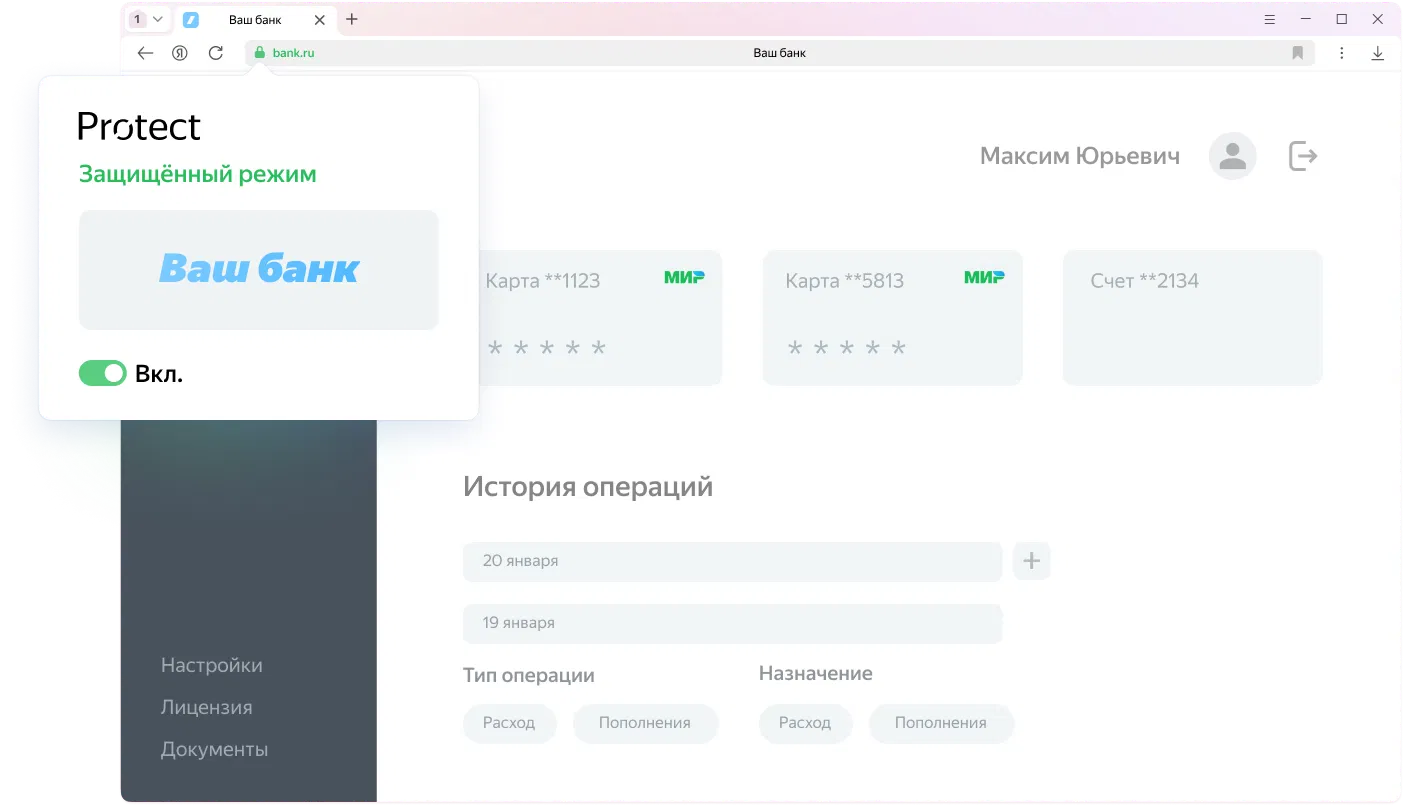Turn off the protected mode toggle
This screenshot has width=1404, height=806.
pos(103,373)
